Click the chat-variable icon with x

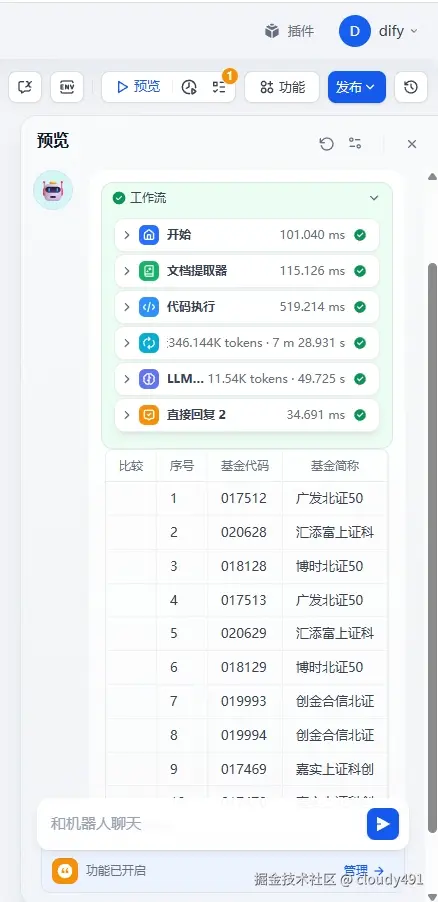click(x=25, y=87)
